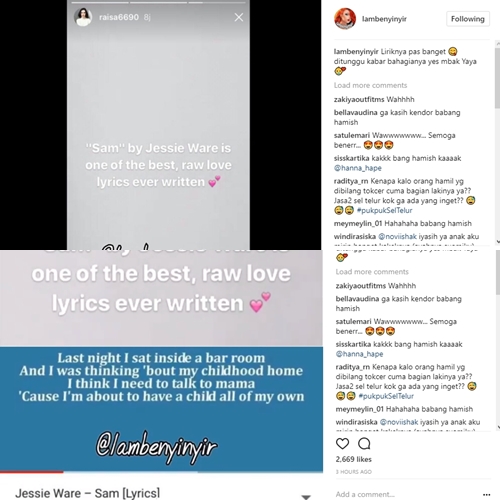500x500 pixels.
Task: Like the post with the heart icon
Action: [x=342, y=444]
